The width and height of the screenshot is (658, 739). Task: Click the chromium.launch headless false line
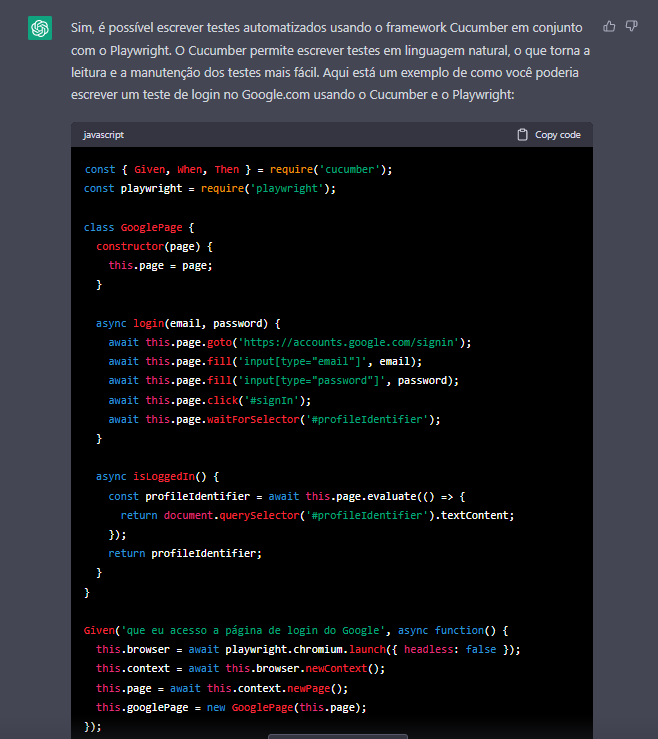tap(308, 649)
